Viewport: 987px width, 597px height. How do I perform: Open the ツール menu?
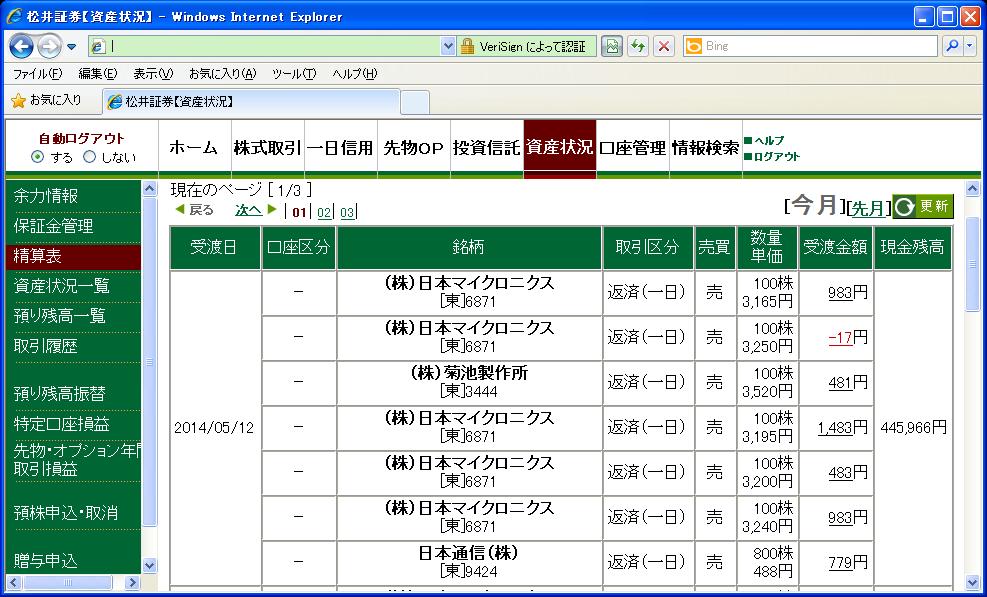[x=293, y=74]
